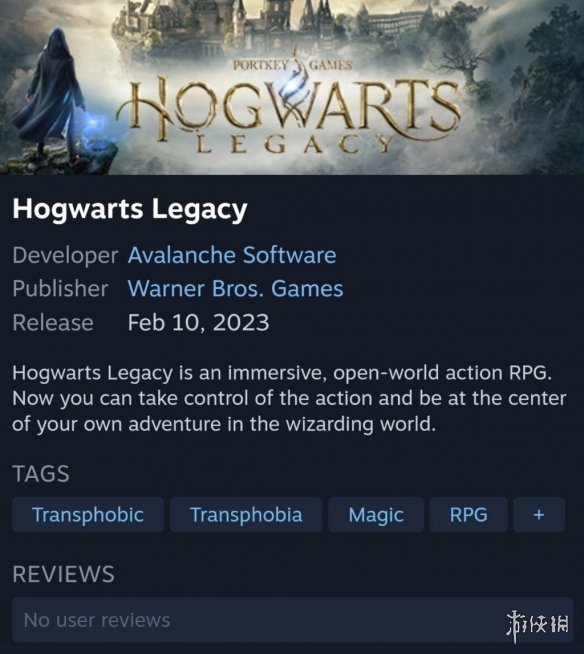Expand more tags with the plus button
The width and height of the screenshot is (584, 654).
(x=539, y=514)
